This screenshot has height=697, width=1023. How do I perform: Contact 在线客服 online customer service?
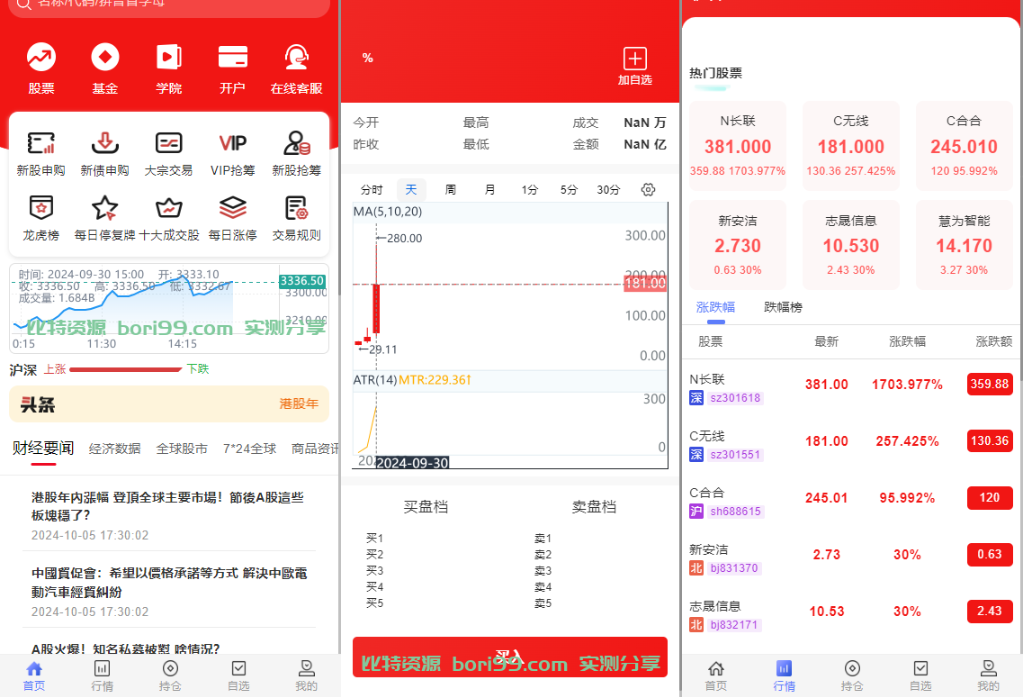[x=296, y=67]
